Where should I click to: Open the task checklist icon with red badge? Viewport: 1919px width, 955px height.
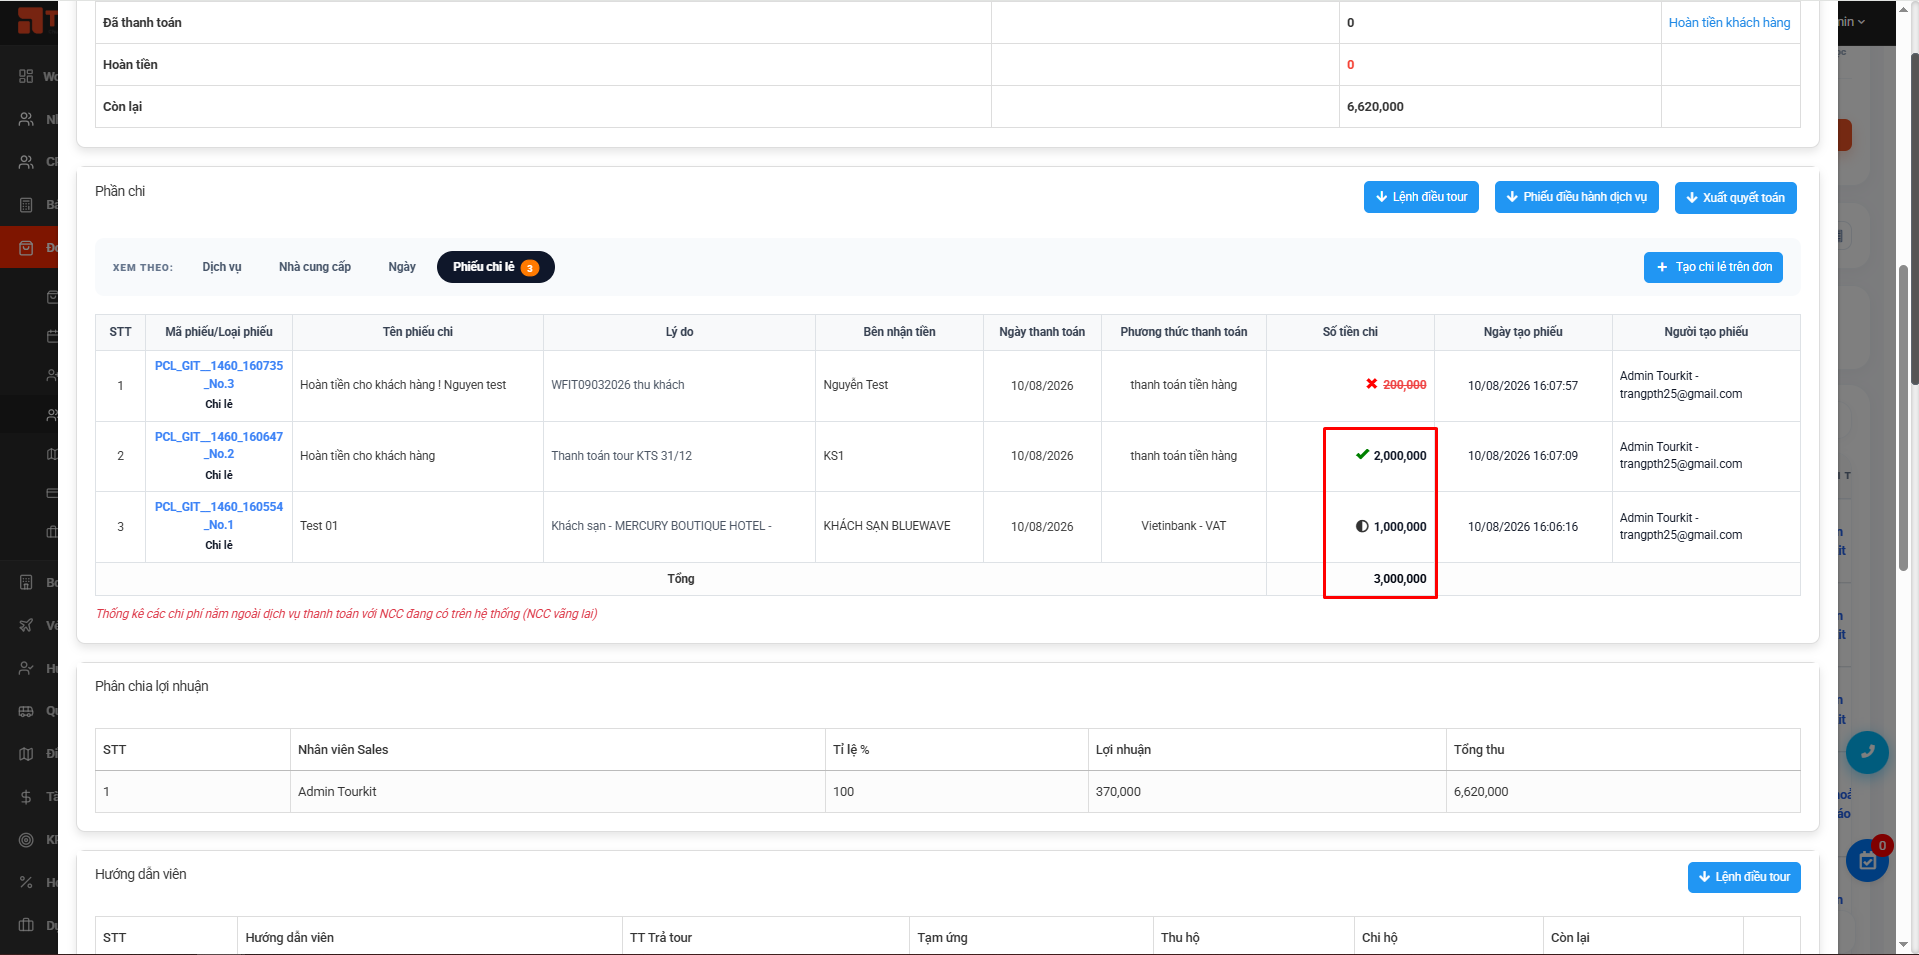click(x=1866, y=861)
